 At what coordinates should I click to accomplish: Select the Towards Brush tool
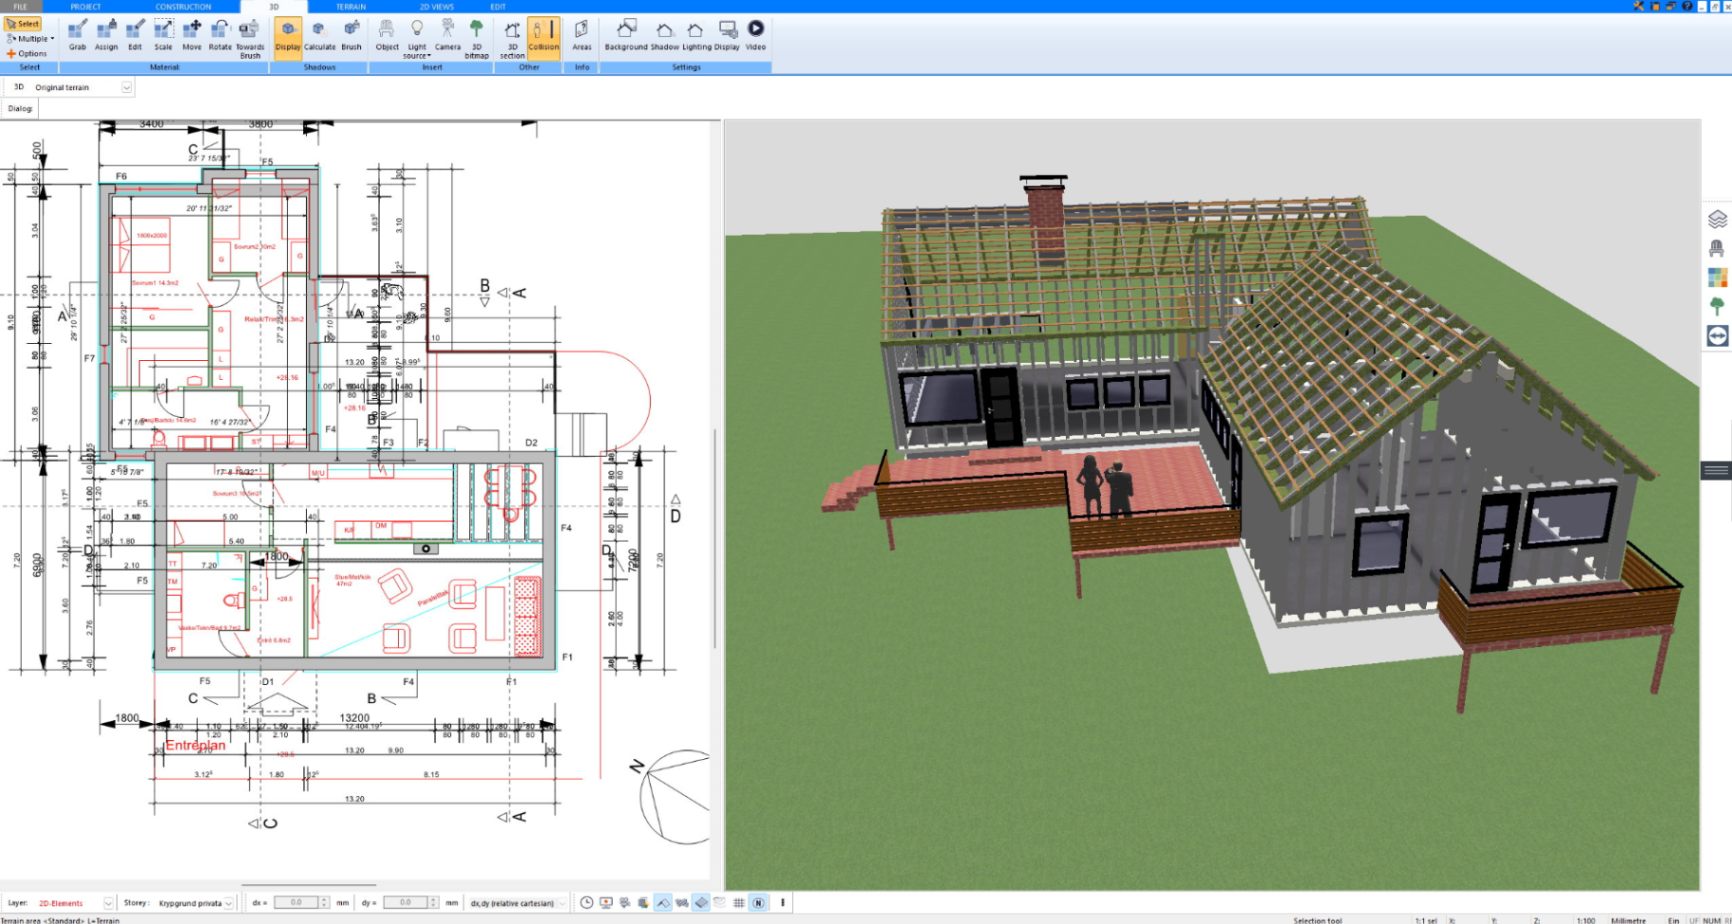point(250,38)
